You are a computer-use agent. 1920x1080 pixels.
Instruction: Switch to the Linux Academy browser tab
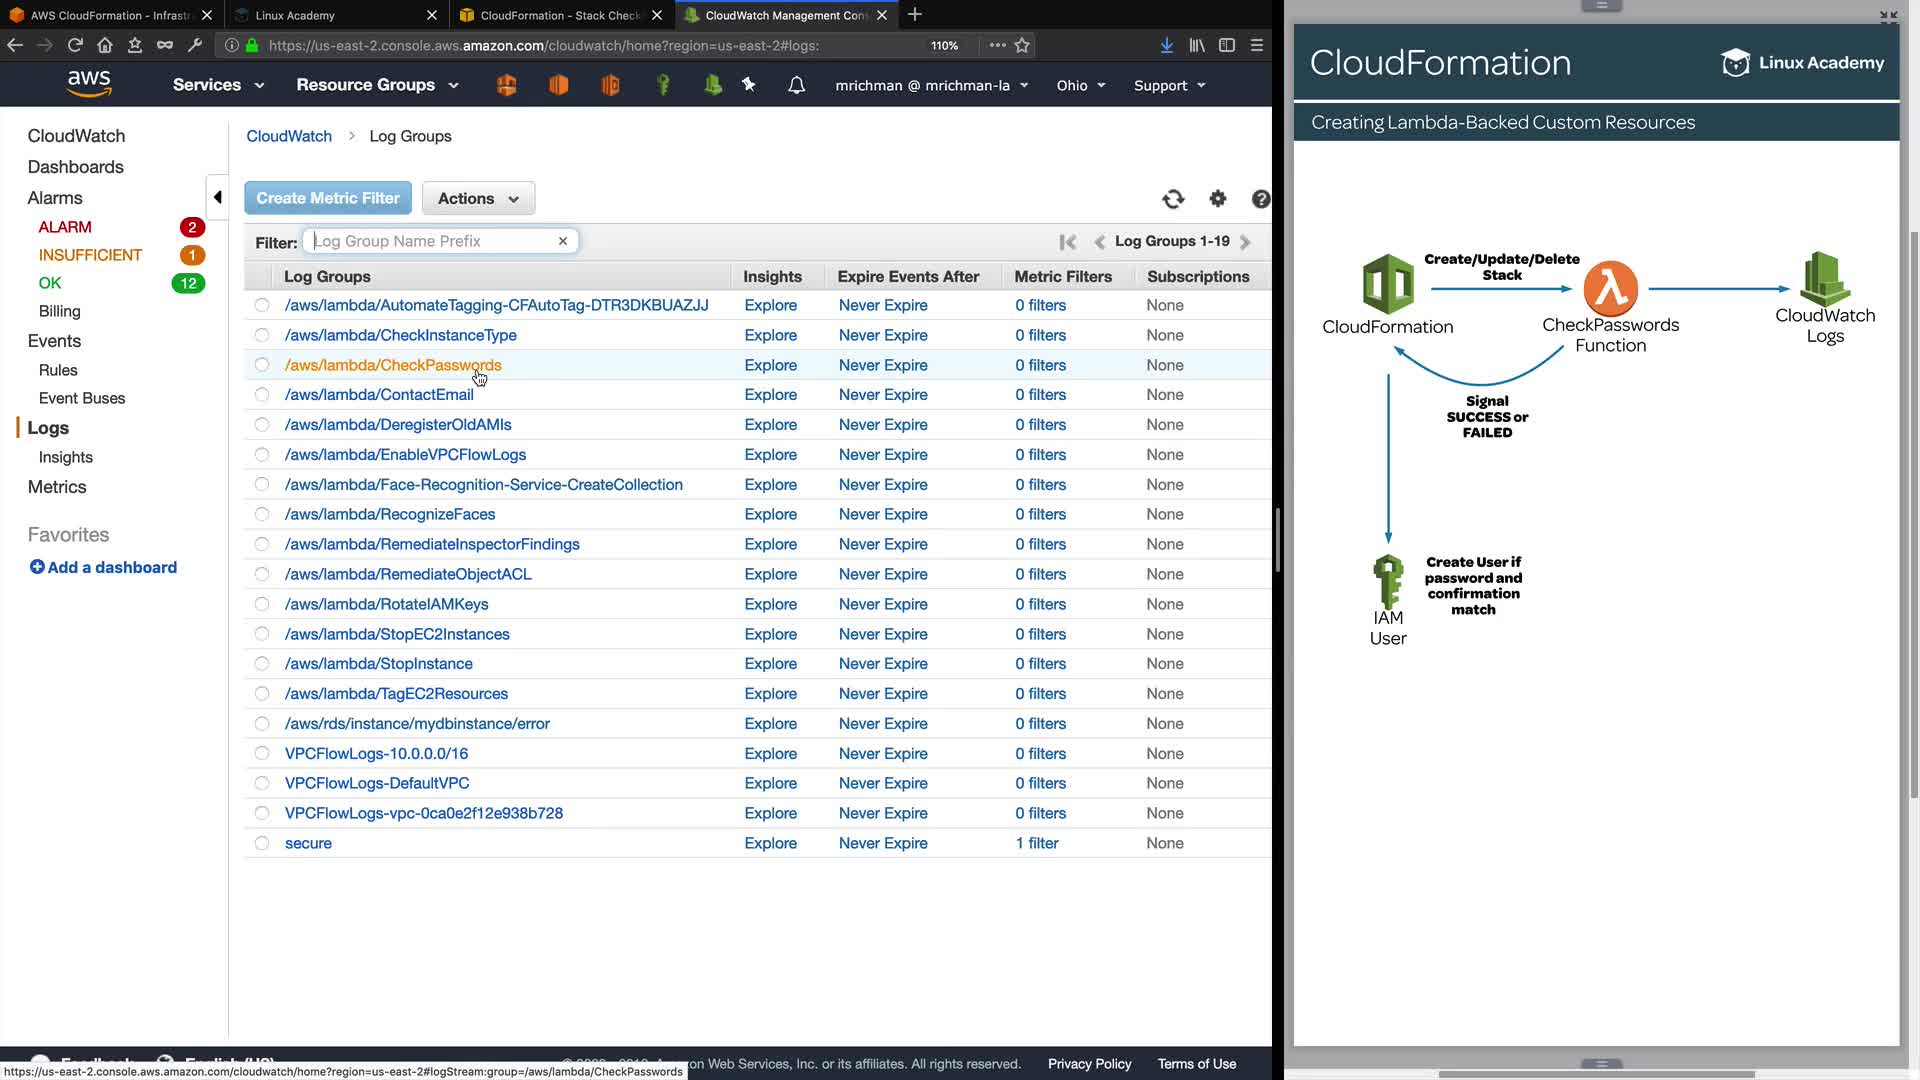(295, 15)
